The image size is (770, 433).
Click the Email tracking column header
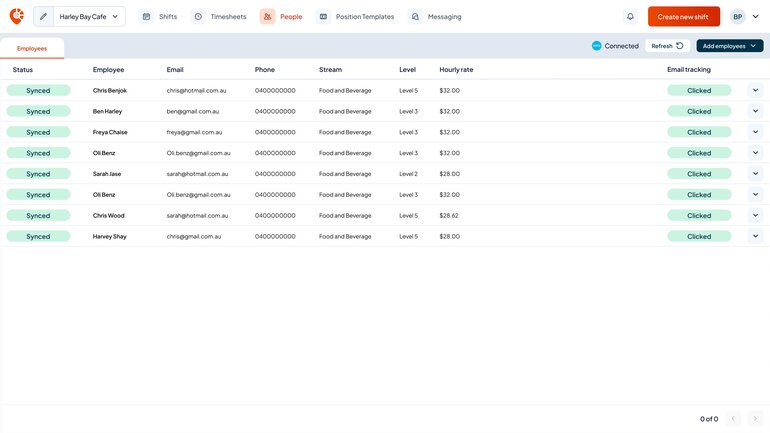point(688,70)
